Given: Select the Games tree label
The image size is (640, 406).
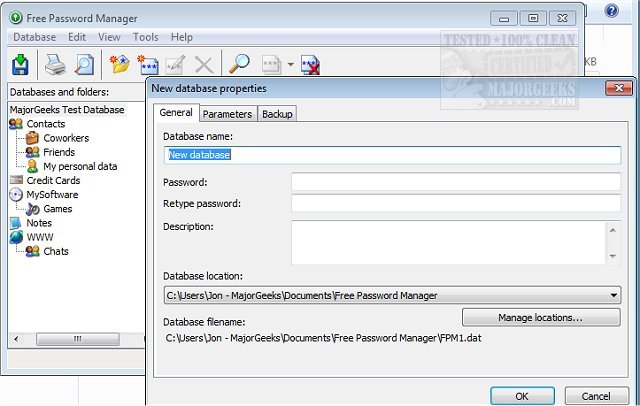Looking at the screenshot, I should point(58,209).
